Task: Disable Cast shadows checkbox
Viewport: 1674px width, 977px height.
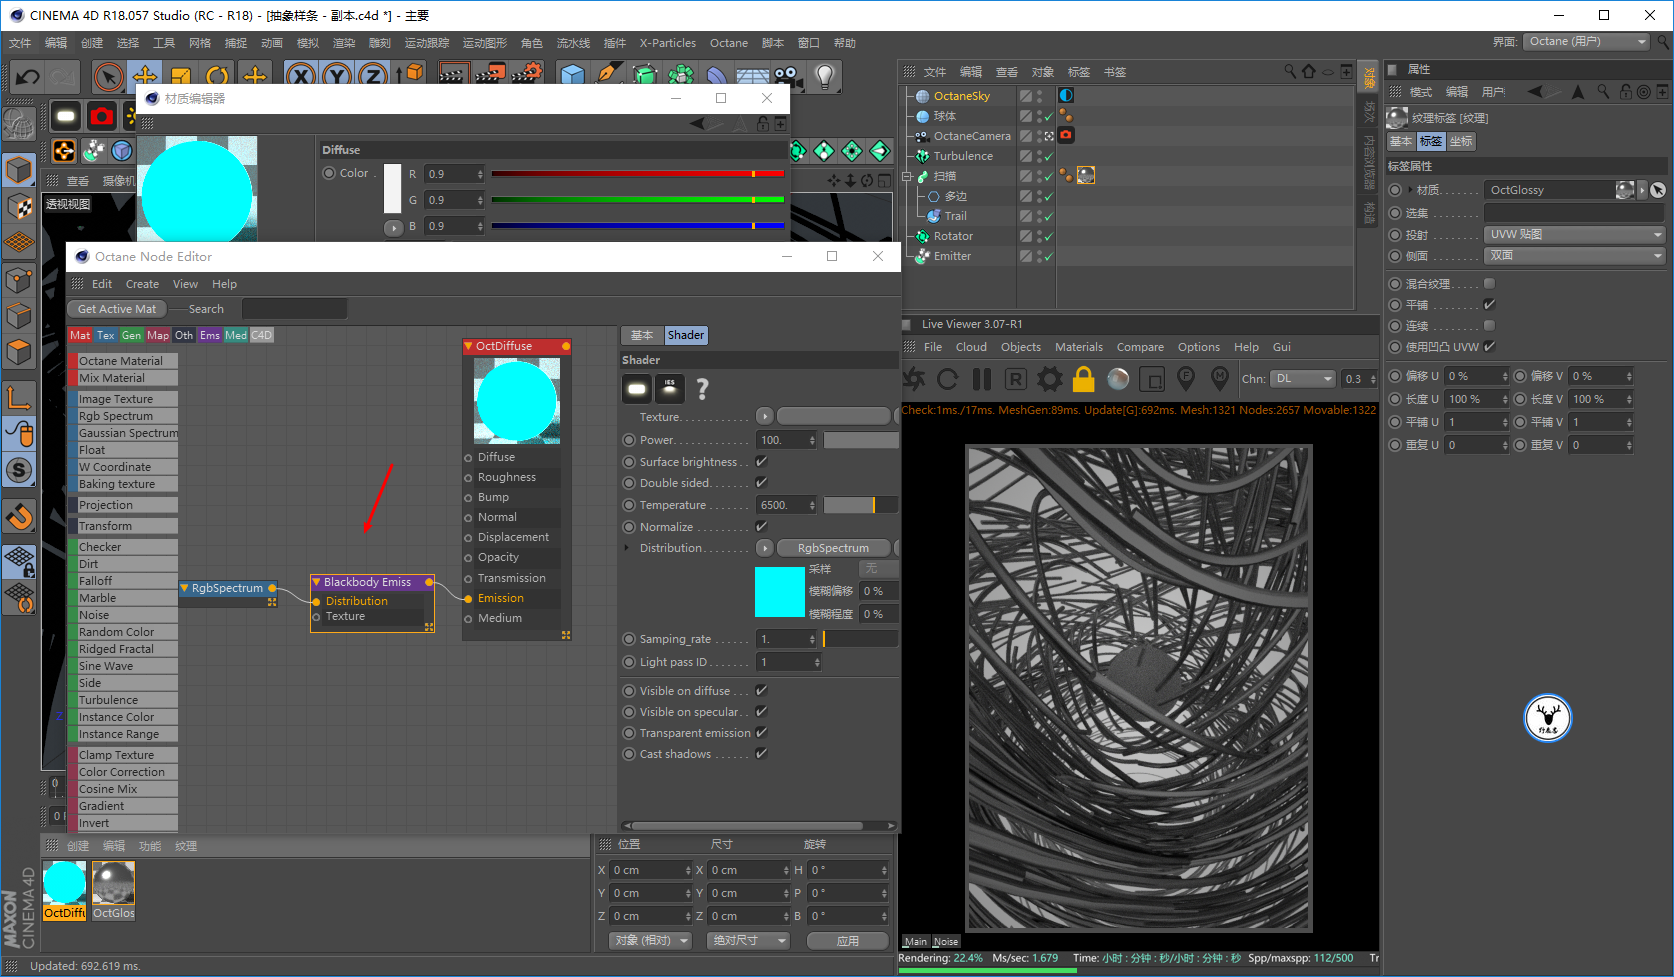Action: click(x=761, y=754)
